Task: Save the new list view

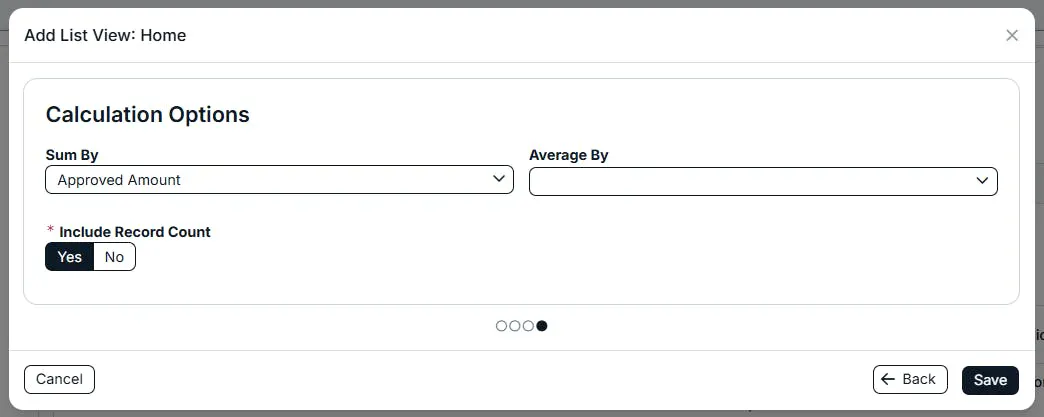Action: click(990, 380)
